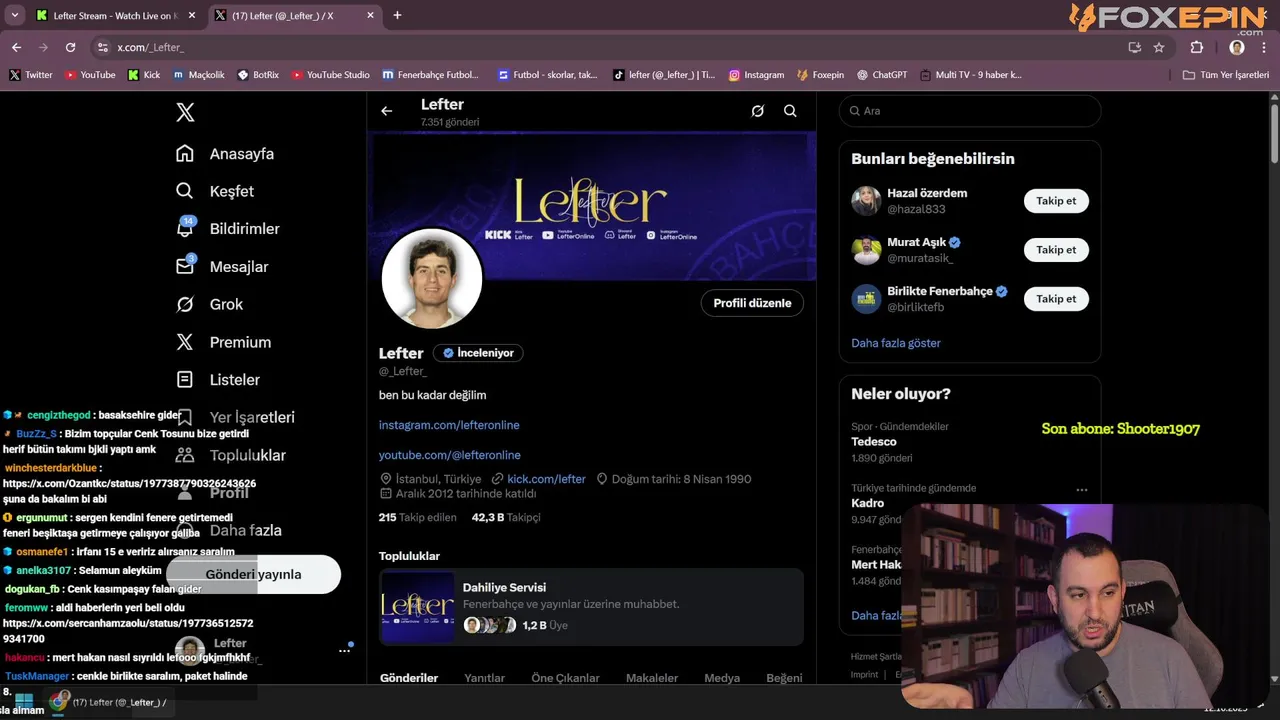Open the Chrome profile avatar menu
1280x720 pixels.
[1237, 47]
